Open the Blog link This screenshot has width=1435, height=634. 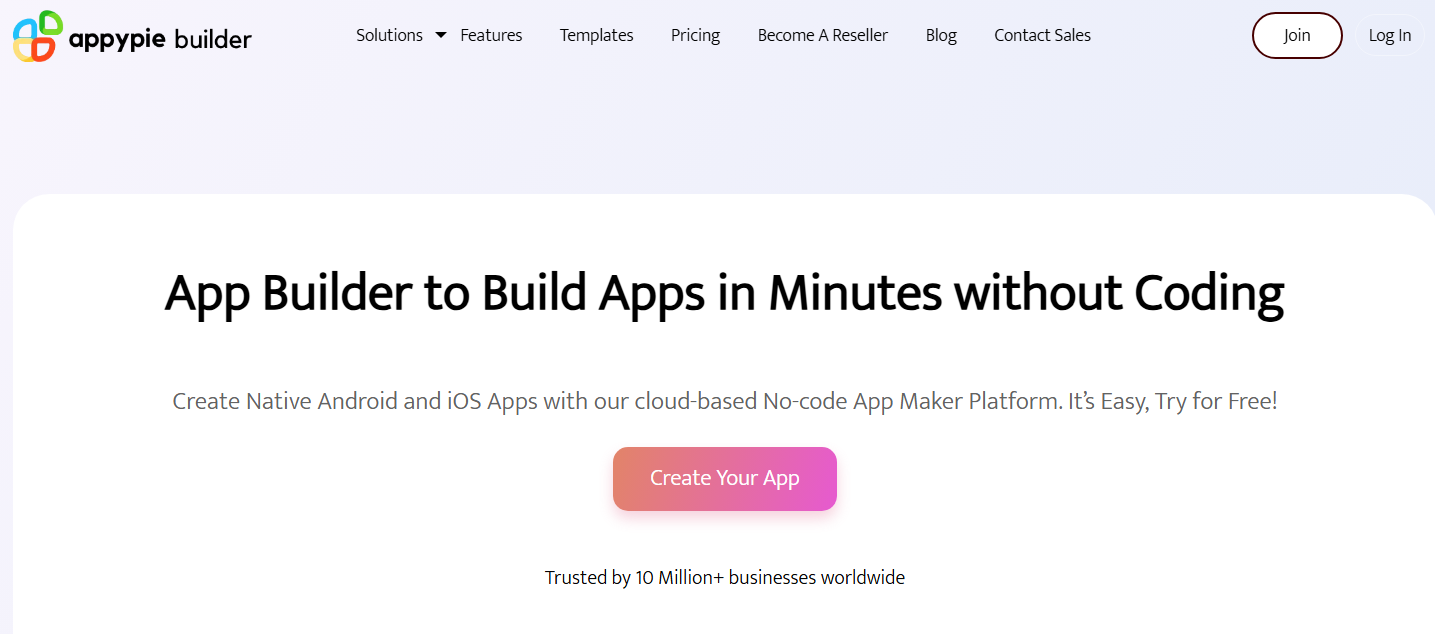point(941,35)
